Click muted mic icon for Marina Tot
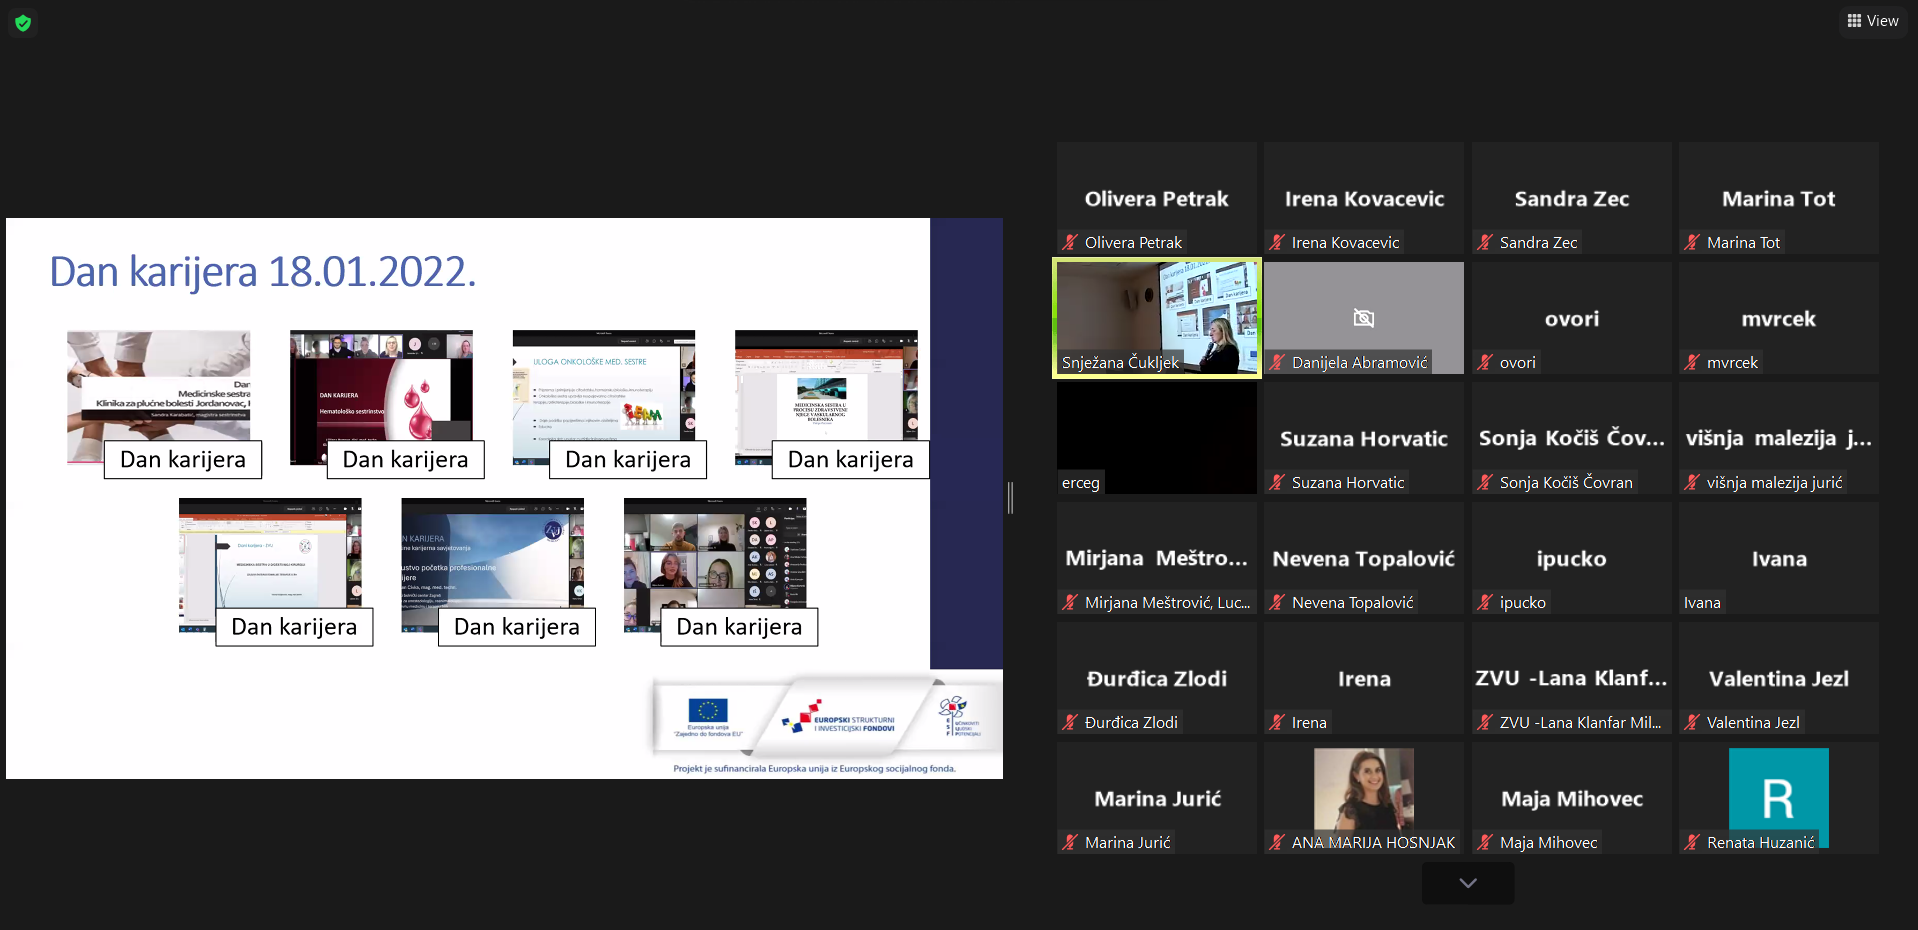 (x=1692, y=242)
